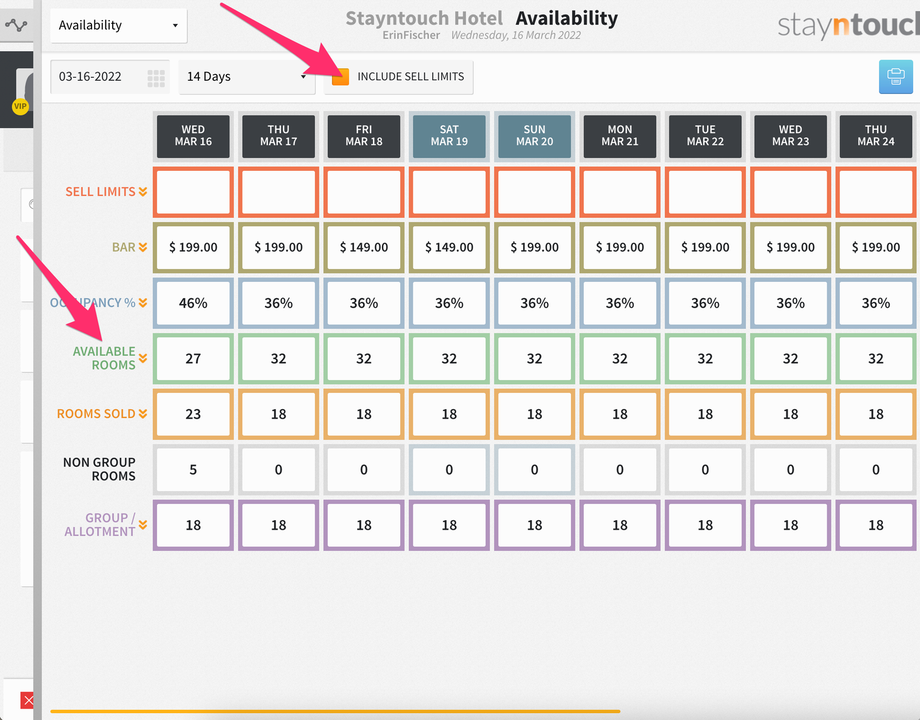
Task: Expand the Available Rooms row chevron
Action: pyautogui.click(x=143, y=359)
